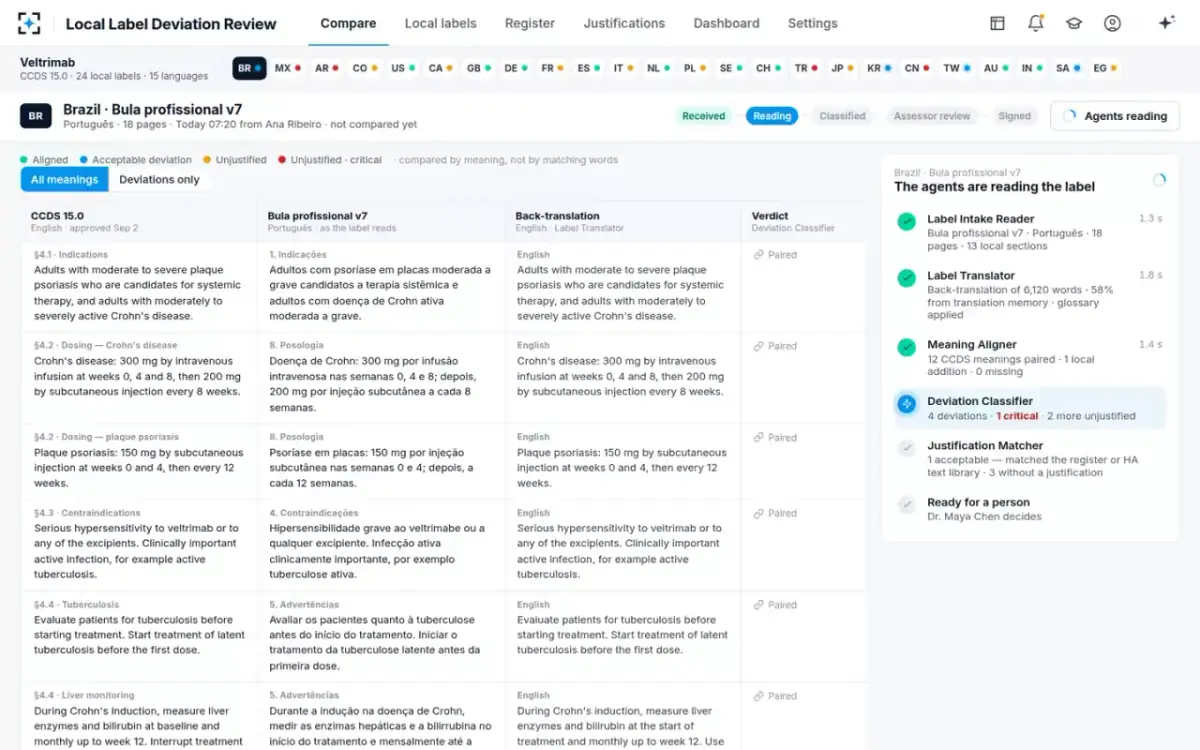This screenshot has width=1200, height=750.
Task: Click the Reading progress stage
Action: 772,116
